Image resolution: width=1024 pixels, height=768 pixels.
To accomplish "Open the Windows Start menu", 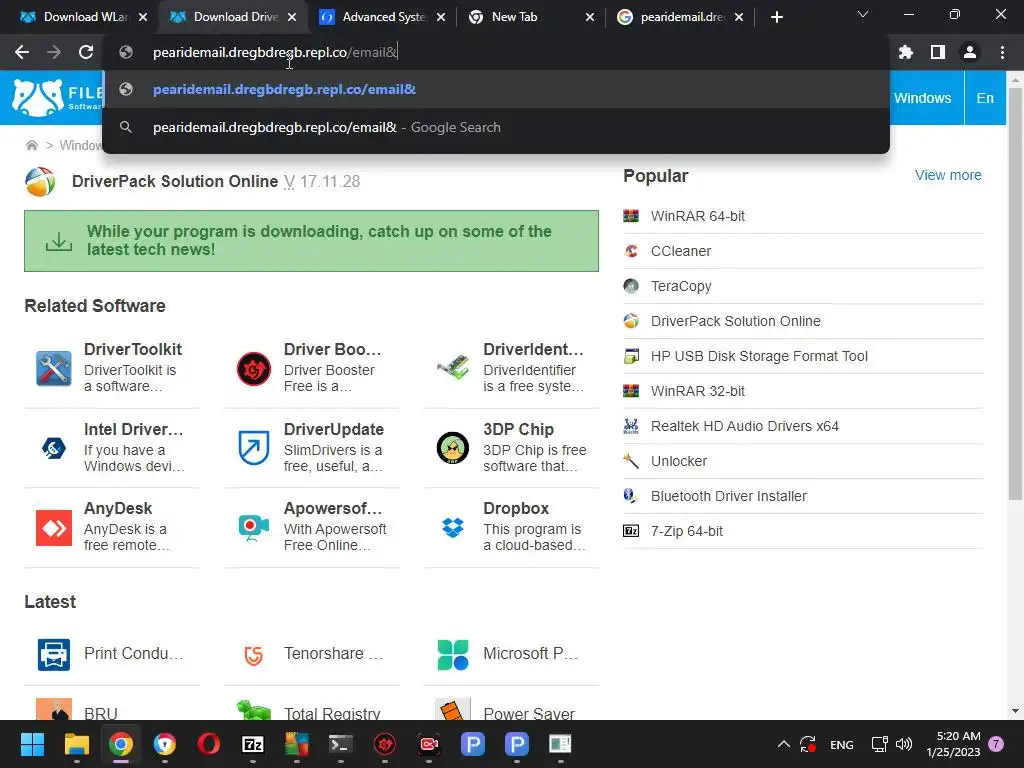I will (x=32, y=744).
